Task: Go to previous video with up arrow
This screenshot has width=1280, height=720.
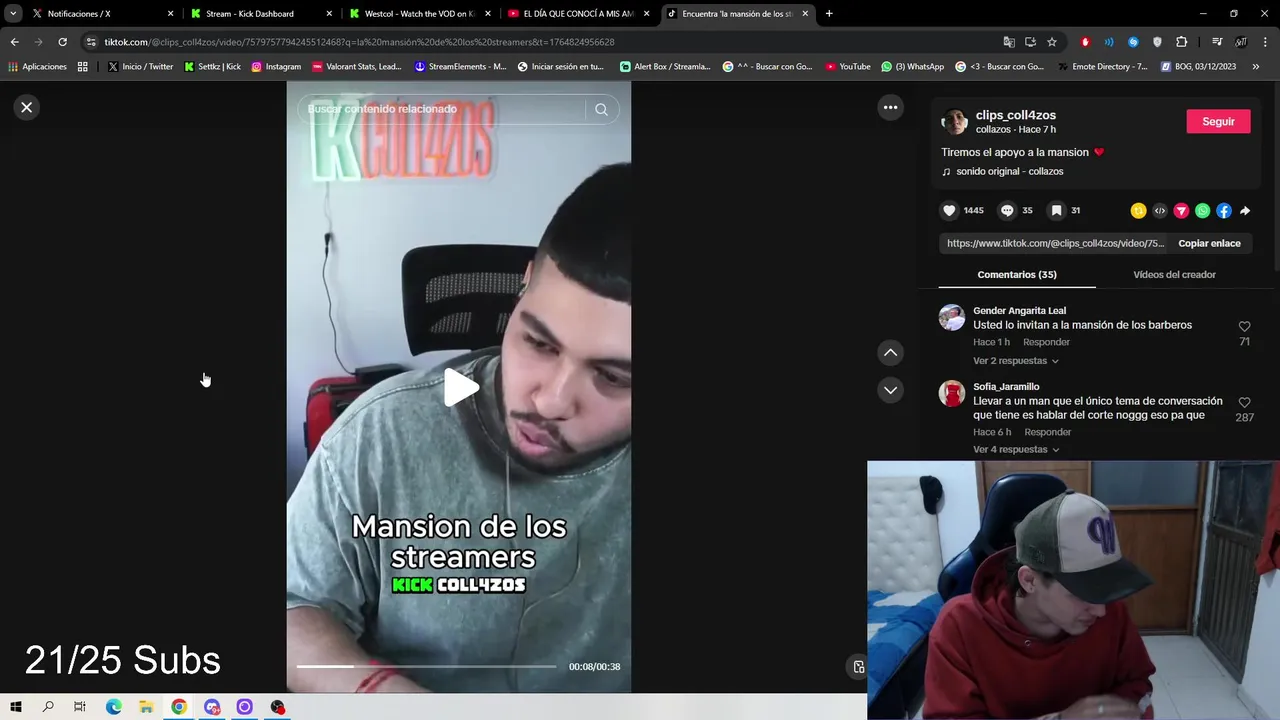Action: 890,352
